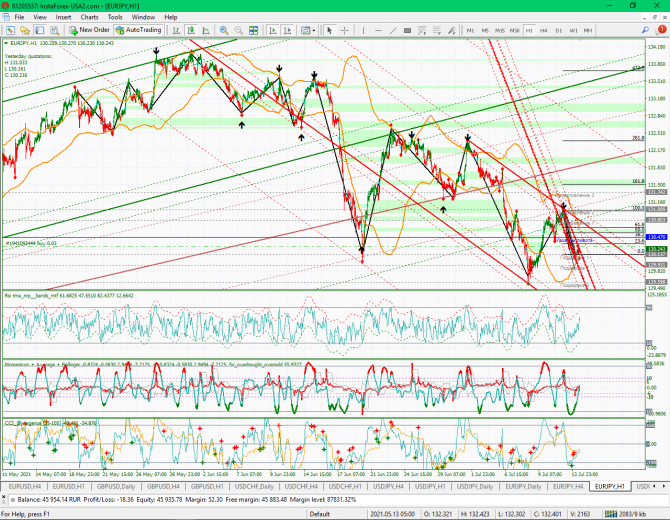The height and width of the screenshot is (520, 670).
Task: Open the arrows drawing tool
Action: [452, 30]
